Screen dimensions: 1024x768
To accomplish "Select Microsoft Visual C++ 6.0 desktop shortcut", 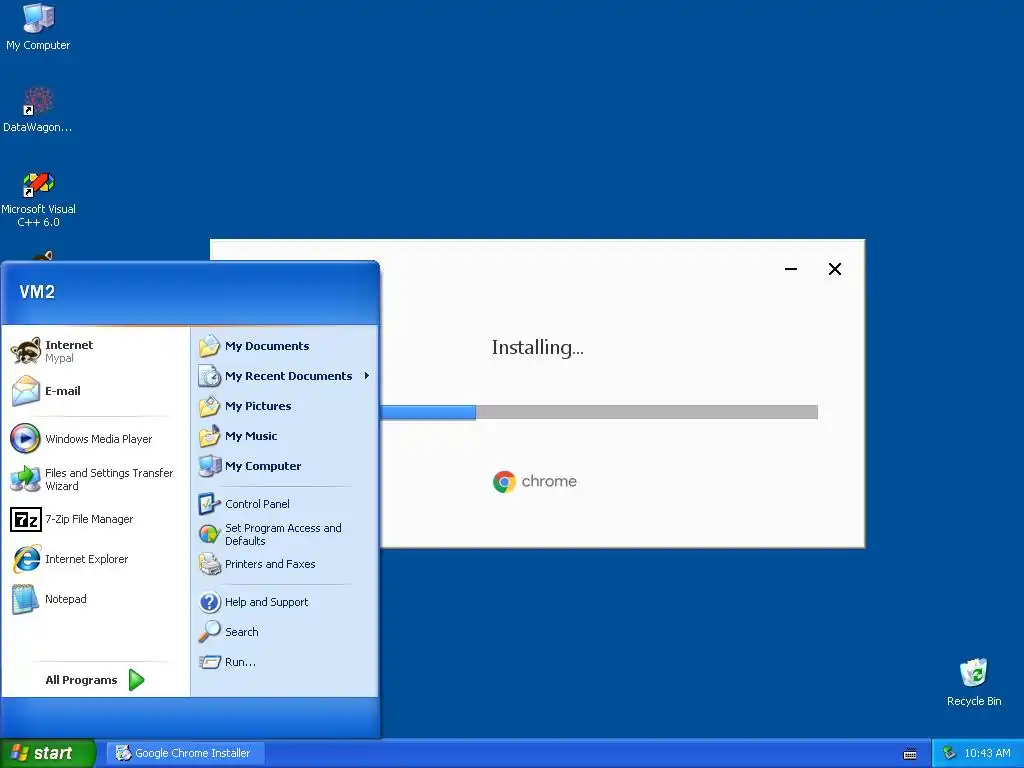I will [38, 199].
